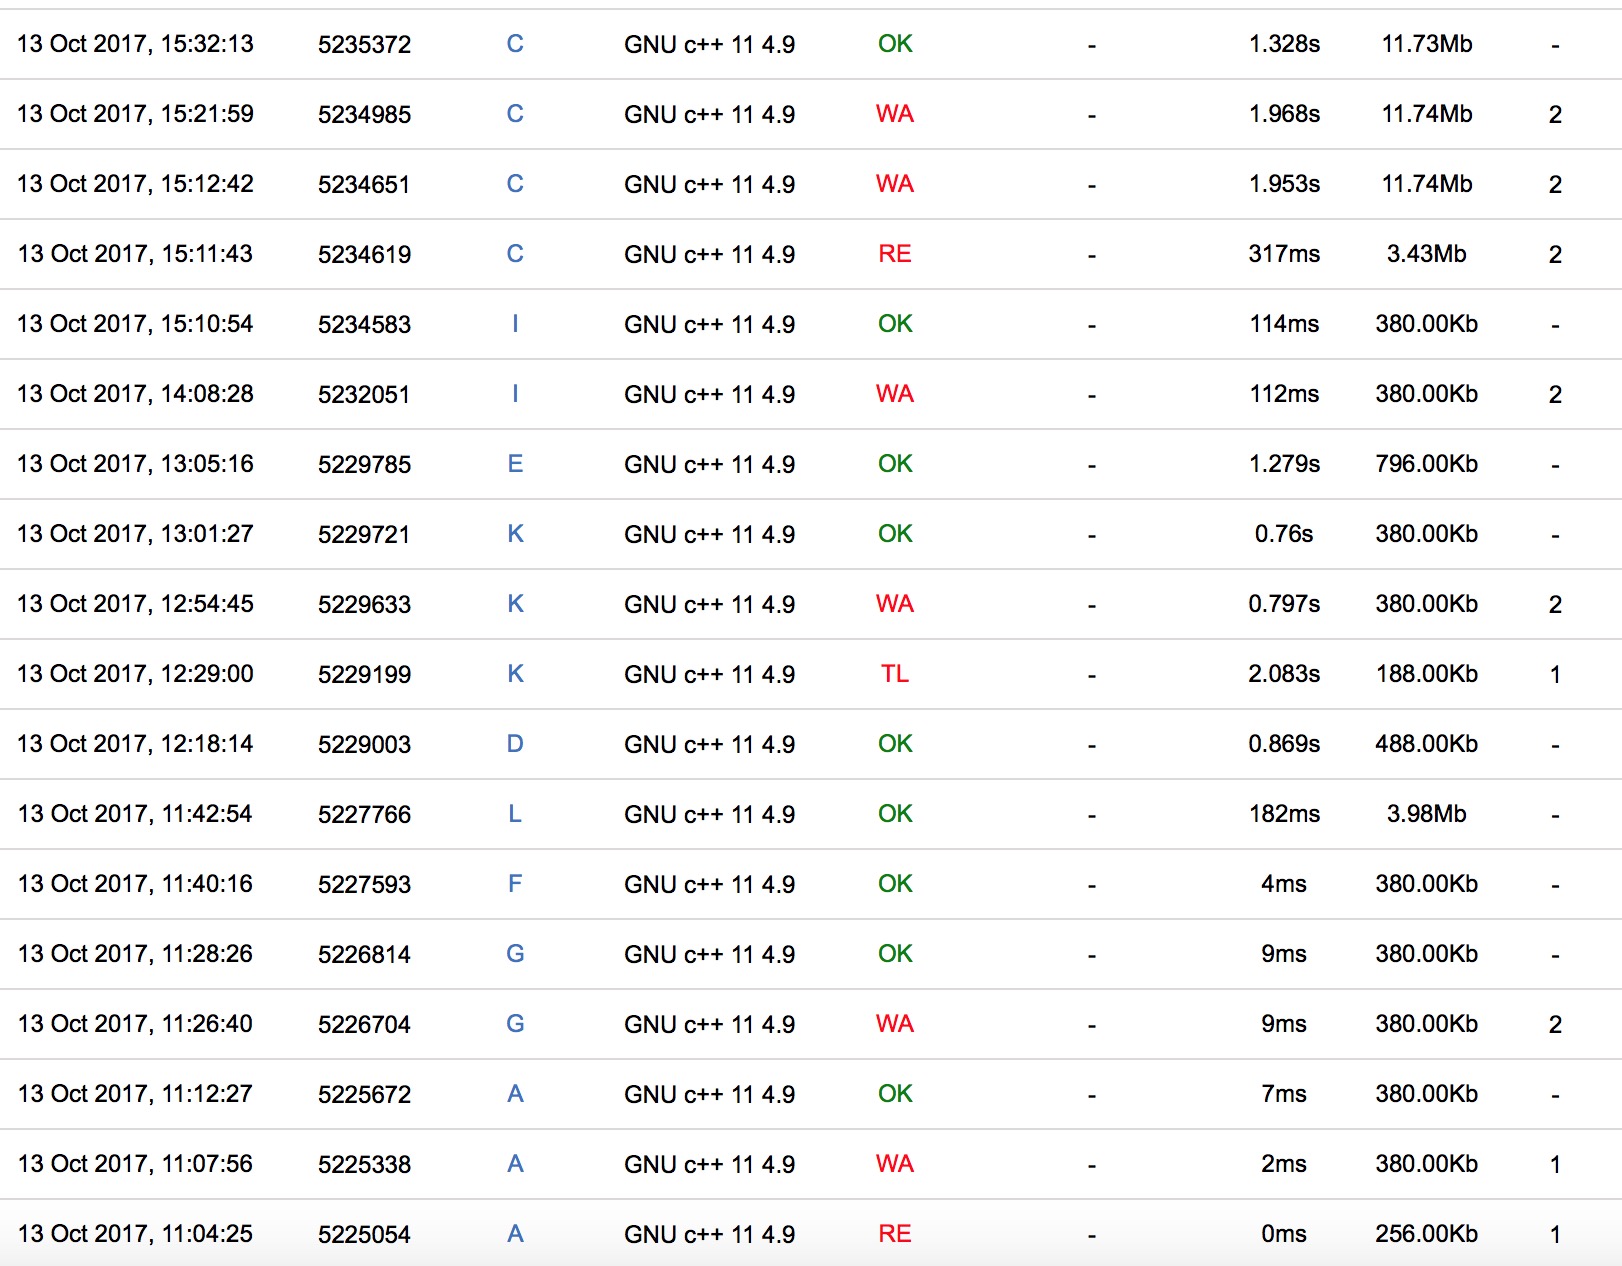Select submission ID 5234651

pos(364,184)
